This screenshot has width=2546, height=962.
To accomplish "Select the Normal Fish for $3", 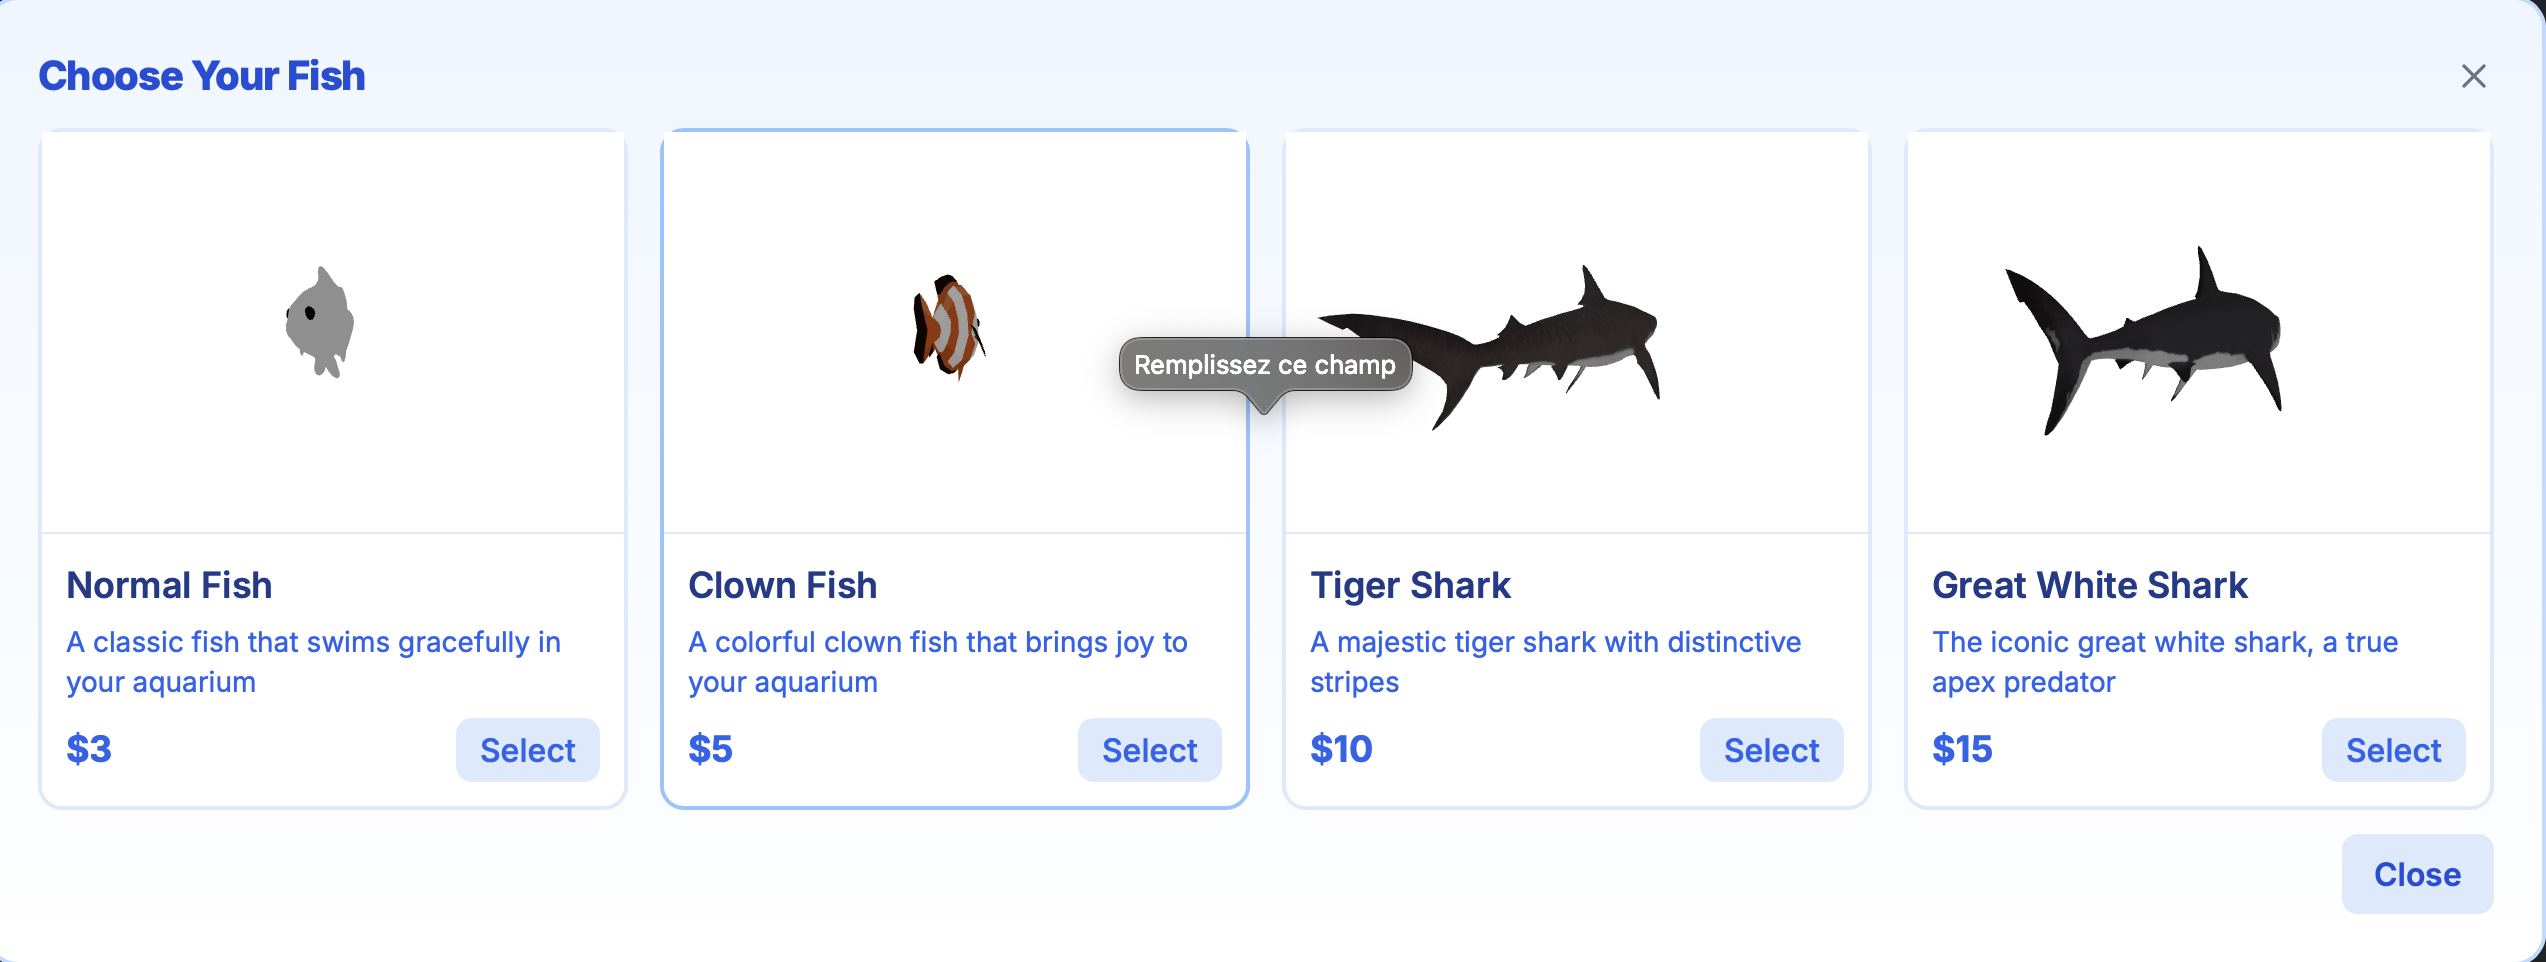I will point(528,750).
